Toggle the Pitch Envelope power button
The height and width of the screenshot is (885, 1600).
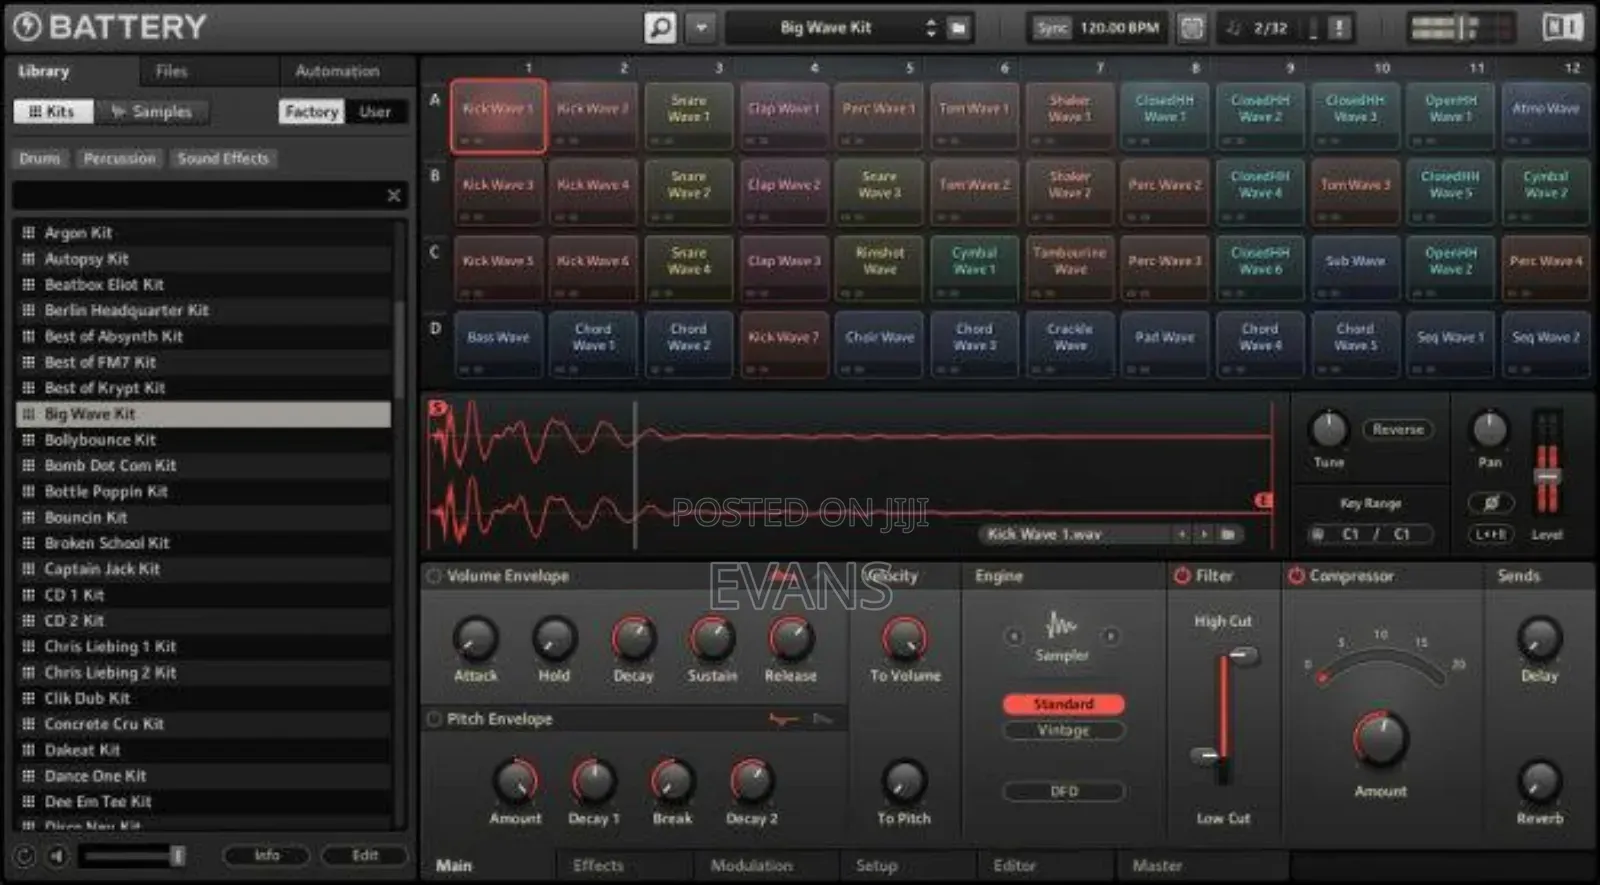pos(434,719)
